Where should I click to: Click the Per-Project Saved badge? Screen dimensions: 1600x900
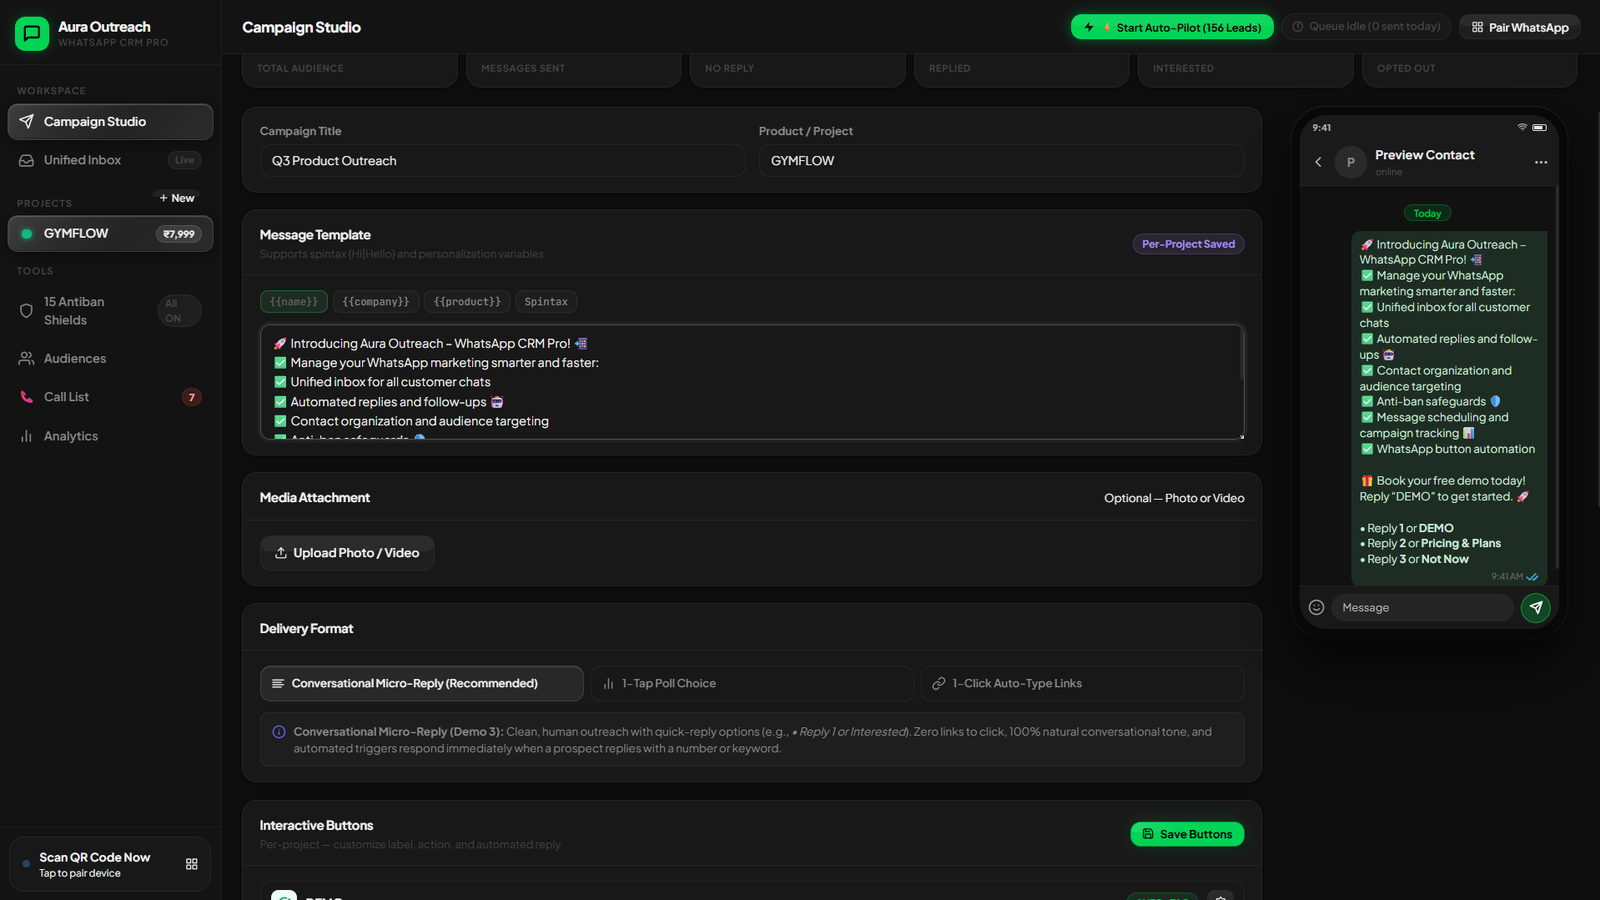click(x=1188, y=244)
